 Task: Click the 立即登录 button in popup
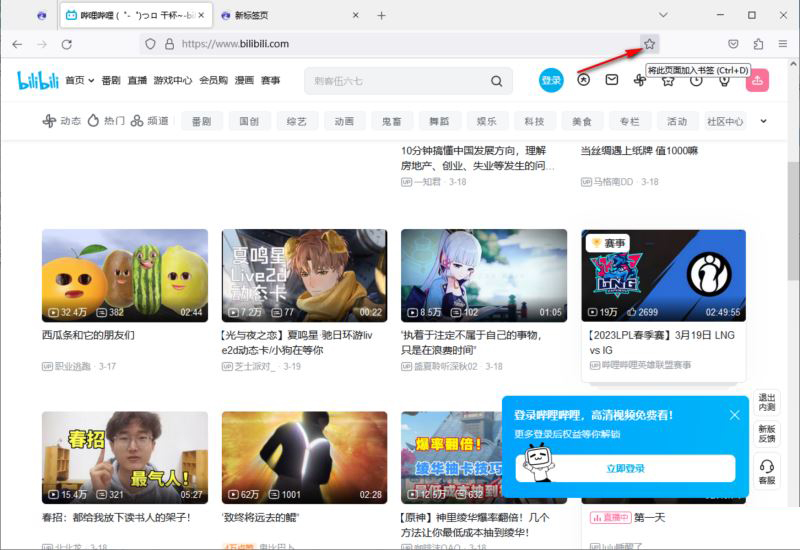626,468
